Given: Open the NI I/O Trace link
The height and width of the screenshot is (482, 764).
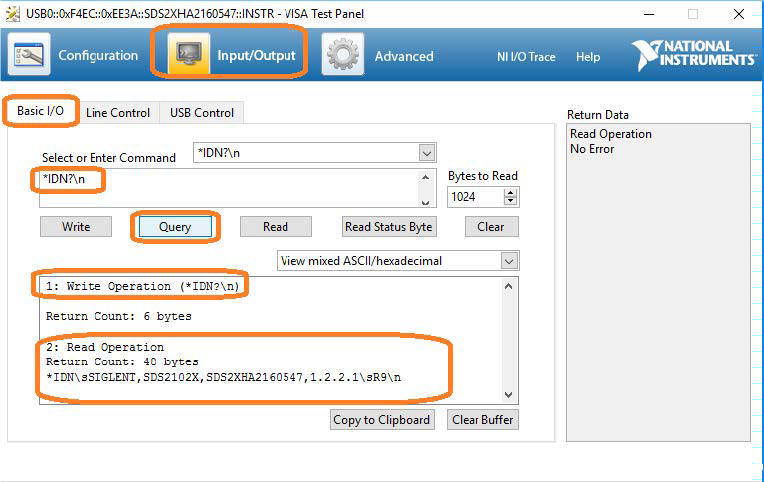Looking at the screenshot, I should 526,57.
